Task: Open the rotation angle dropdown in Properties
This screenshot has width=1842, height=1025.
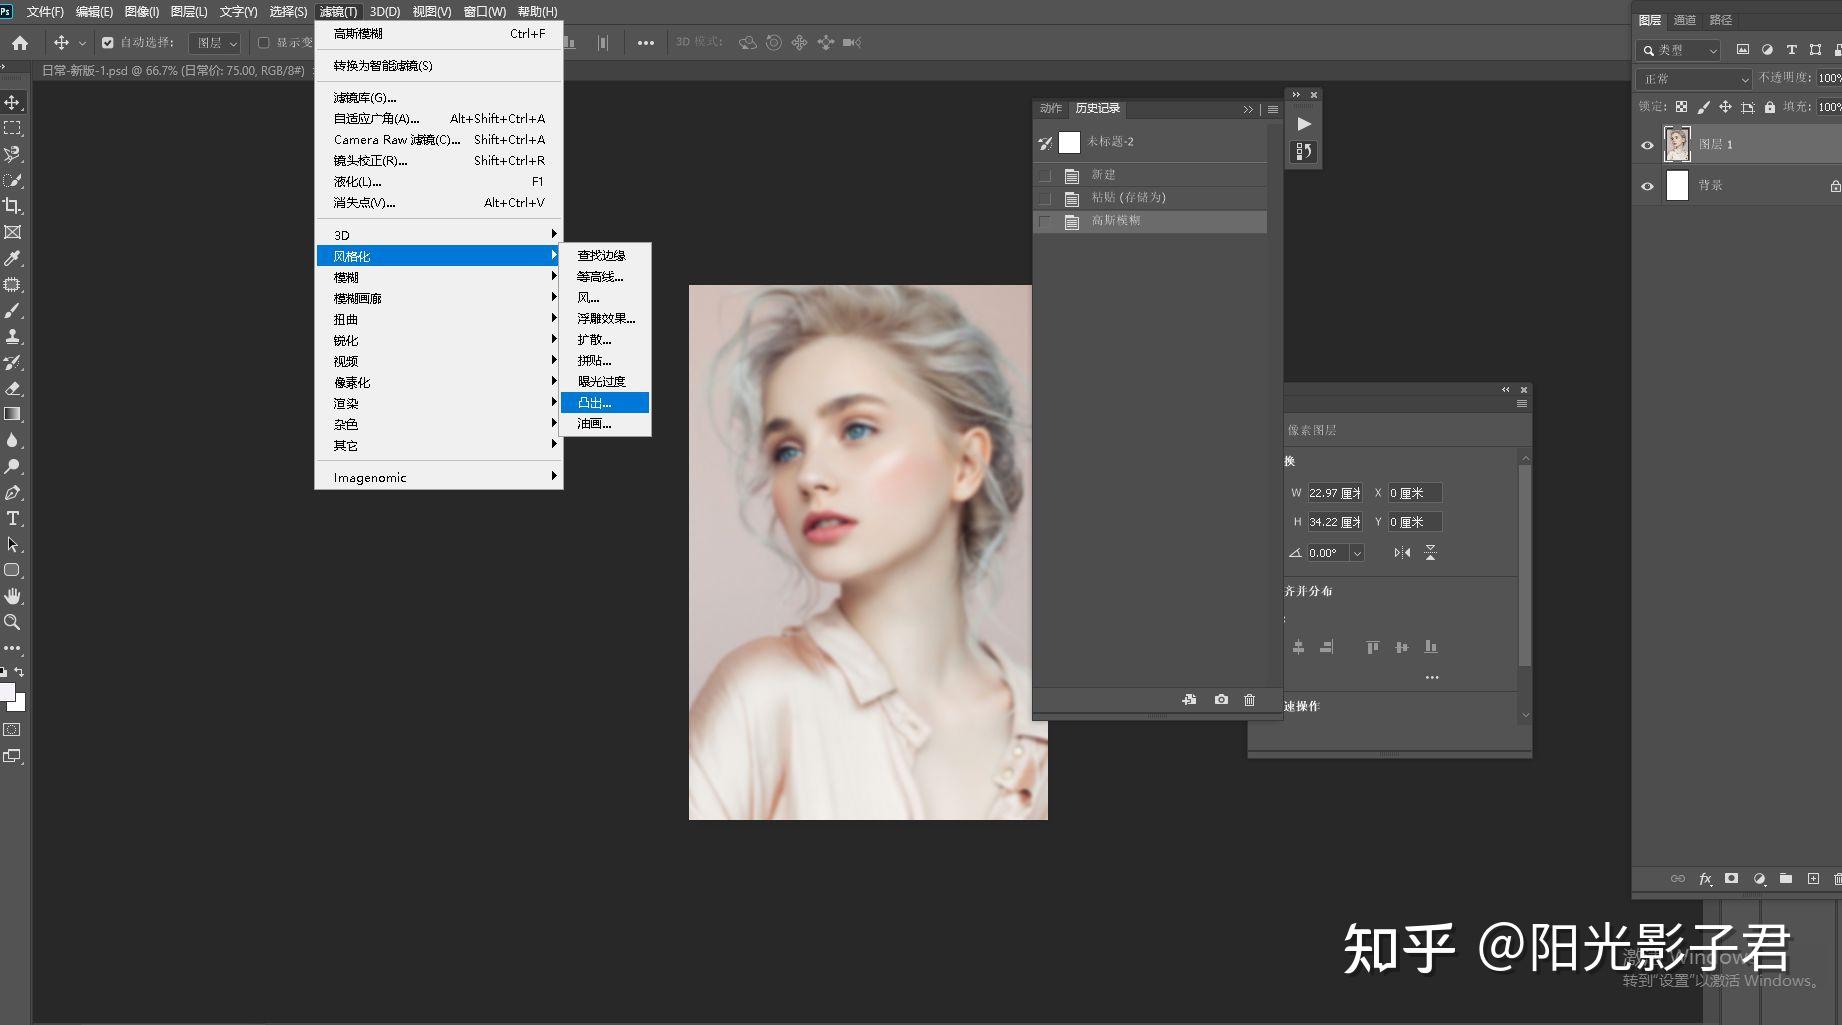Action: point(1357,553)
